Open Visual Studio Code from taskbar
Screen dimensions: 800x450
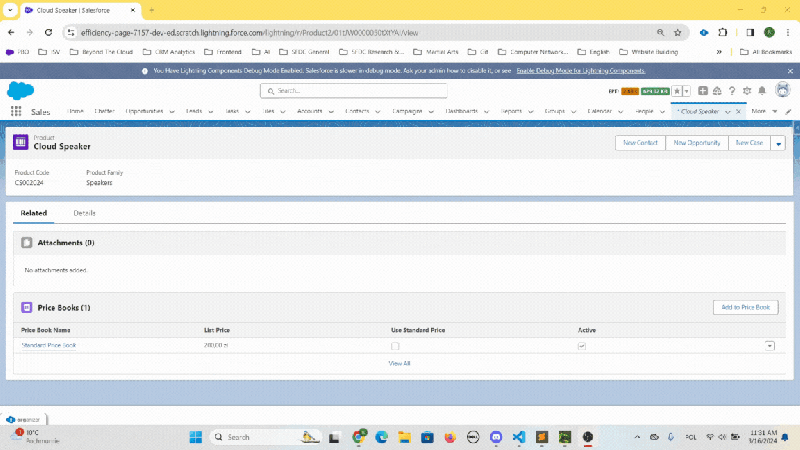pos(518,437)
